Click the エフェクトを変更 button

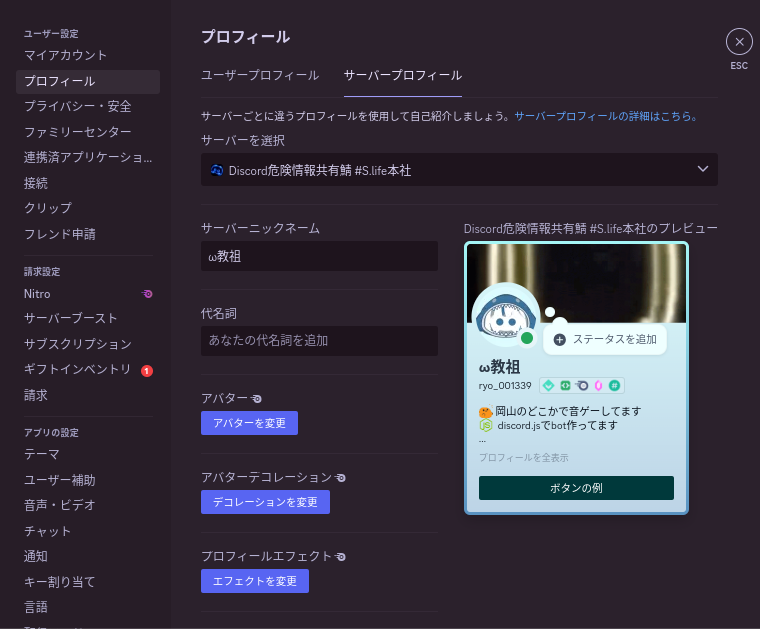255,581
